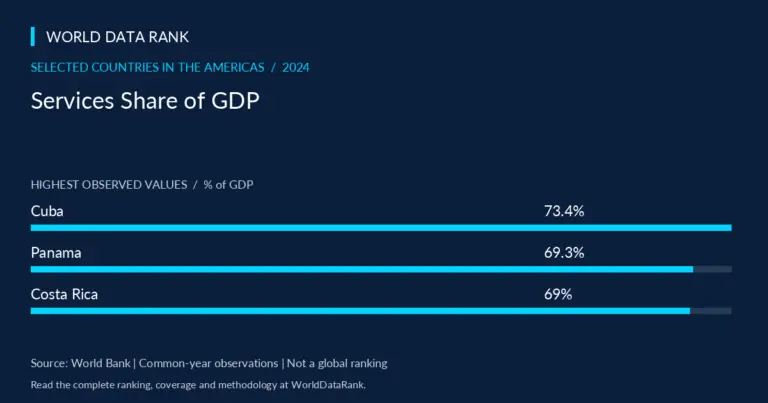Select the Panama country label
The image size is (768, 403).
pos(56,253)
